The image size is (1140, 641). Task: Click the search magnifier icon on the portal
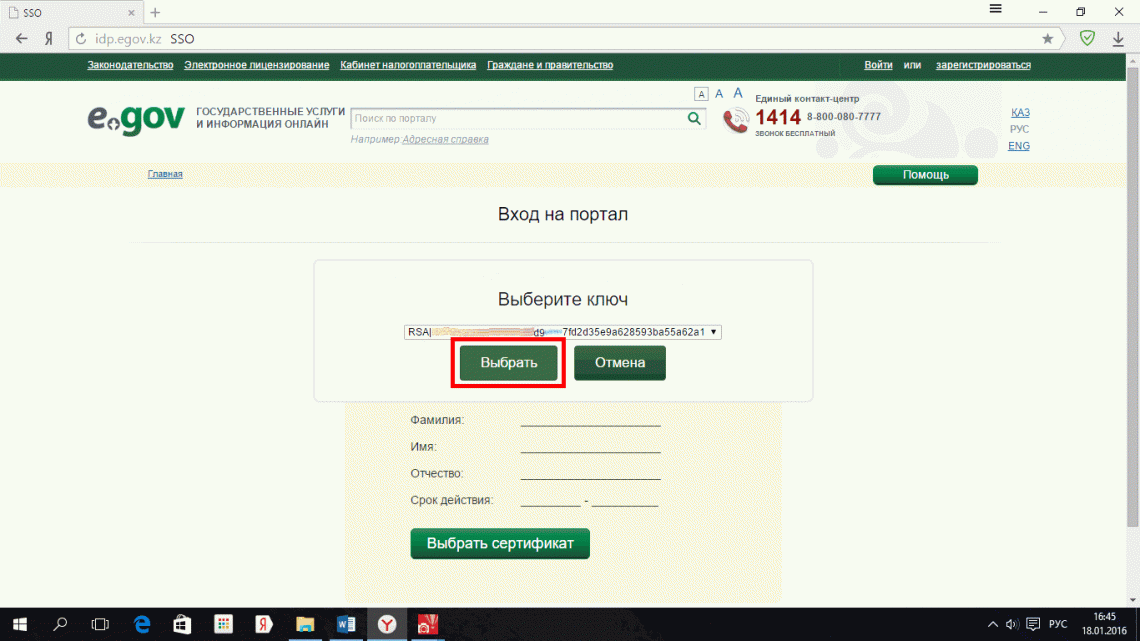[x=694, y=118]
